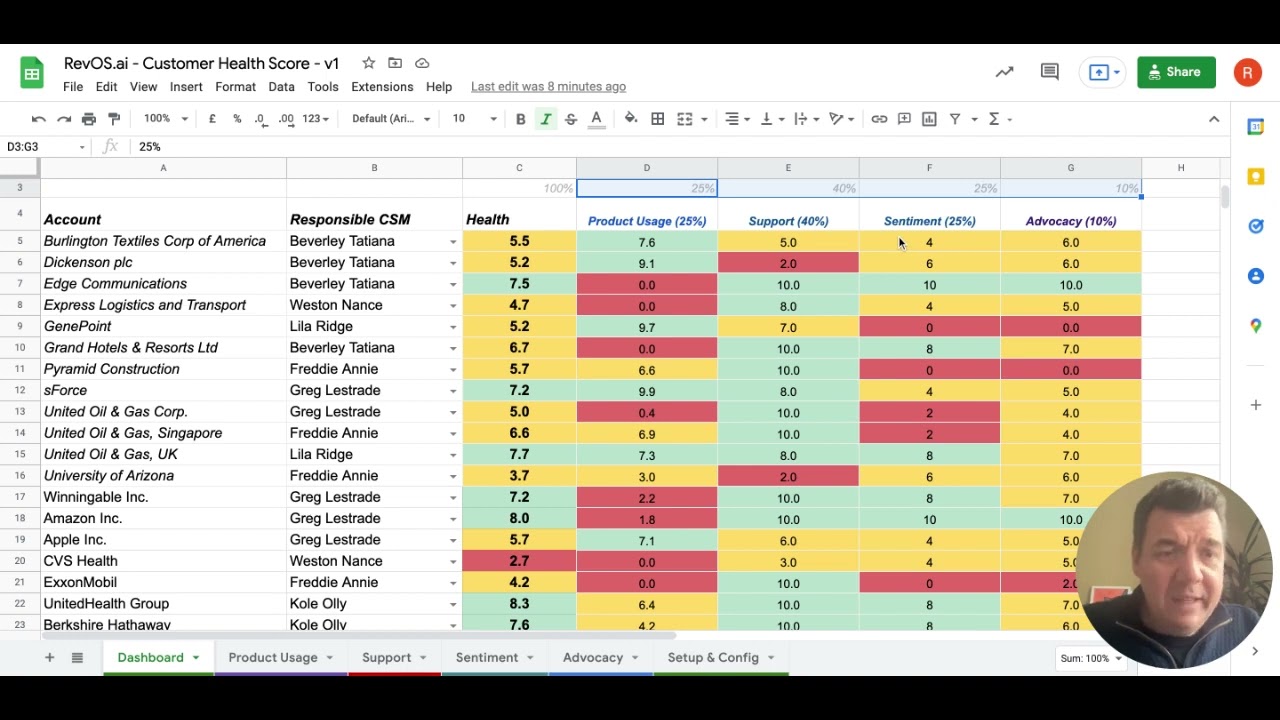1280x720 pixels.
Task: Click the Print icon
Action: [89, 119]
